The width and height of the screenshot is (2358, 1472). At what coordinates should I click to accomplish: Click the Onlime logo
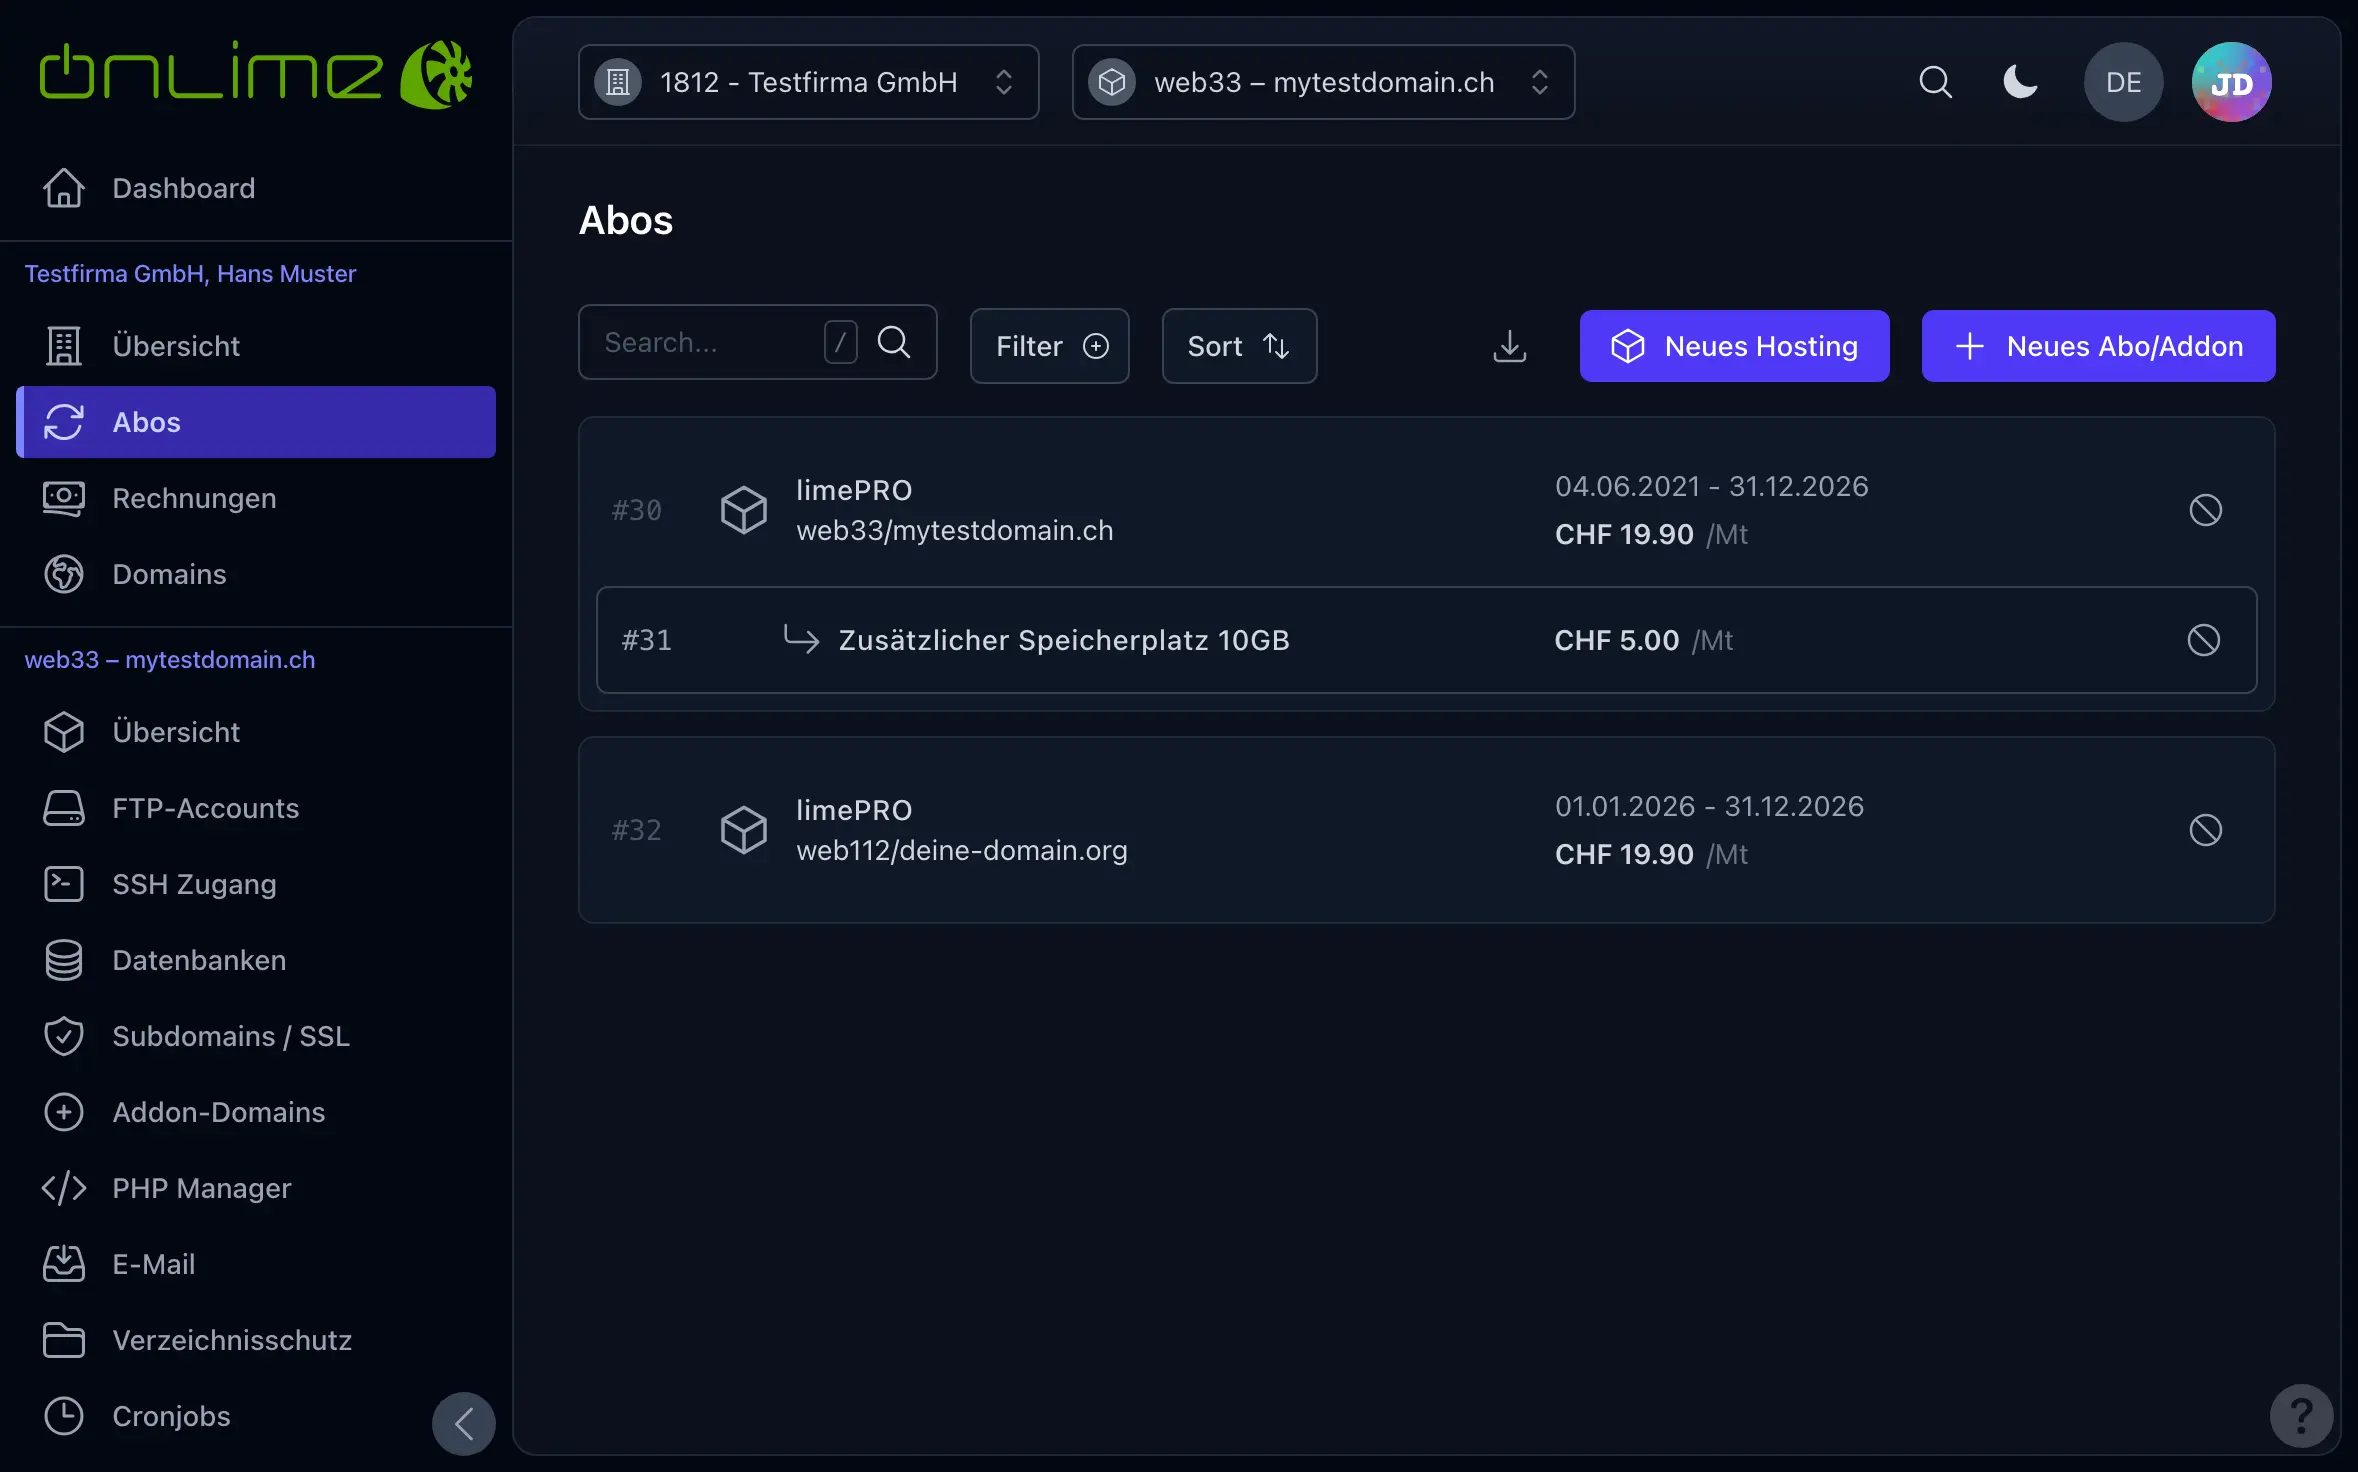tap(255, 74)
